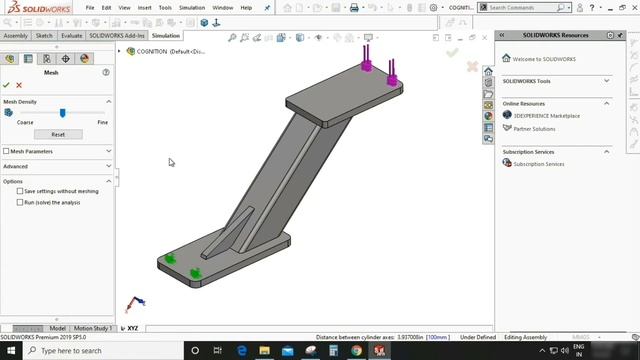
Task: Click the Home icon in title toolbar
Action: [287, 8]
